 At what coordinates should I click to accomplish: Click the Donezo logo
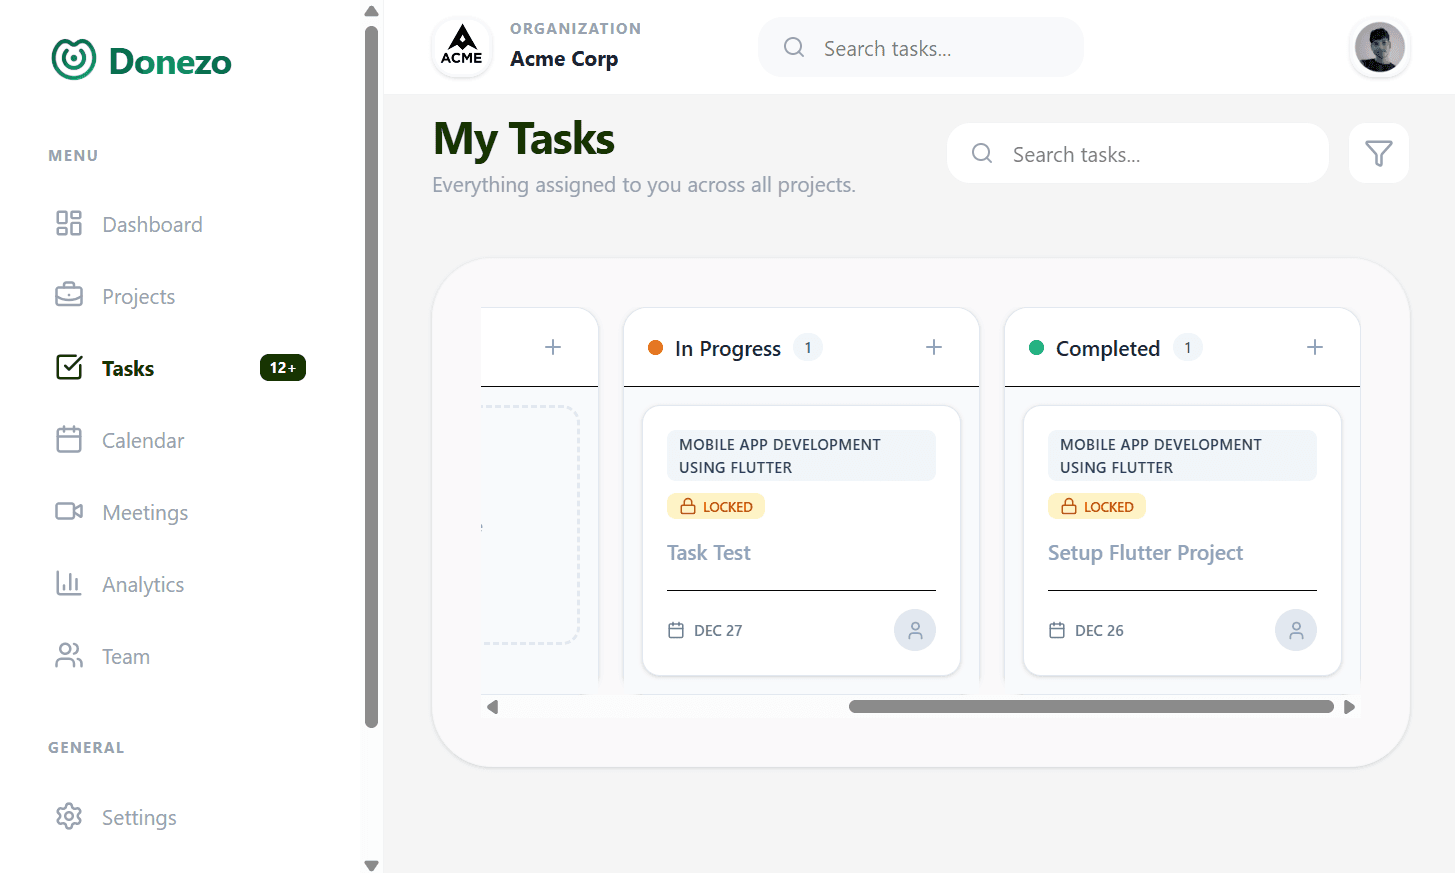tap(140, 59)
